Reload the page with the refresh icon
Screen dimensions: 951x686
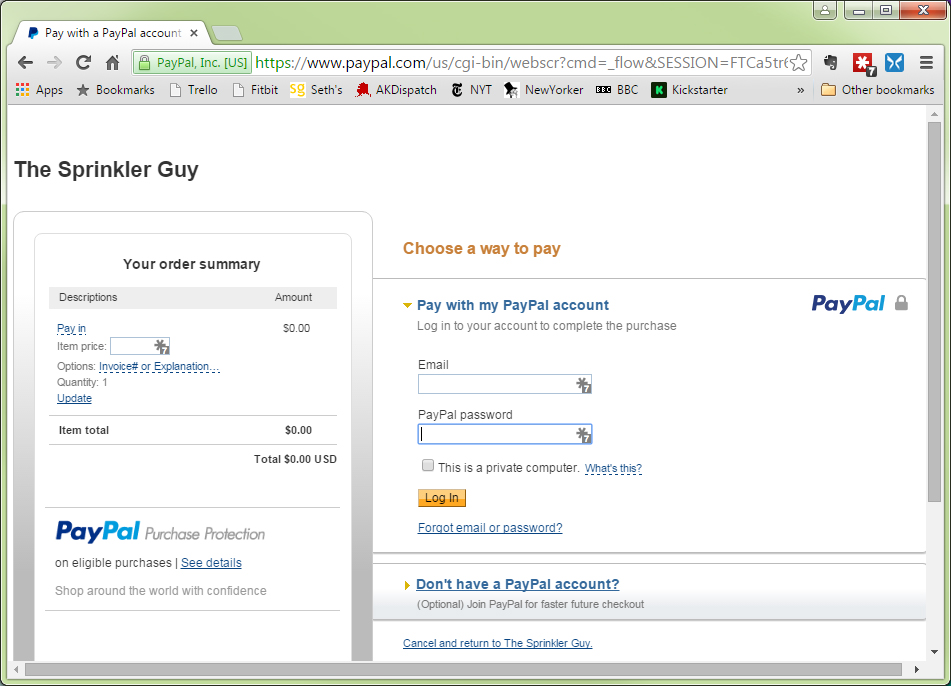[83, 62]
